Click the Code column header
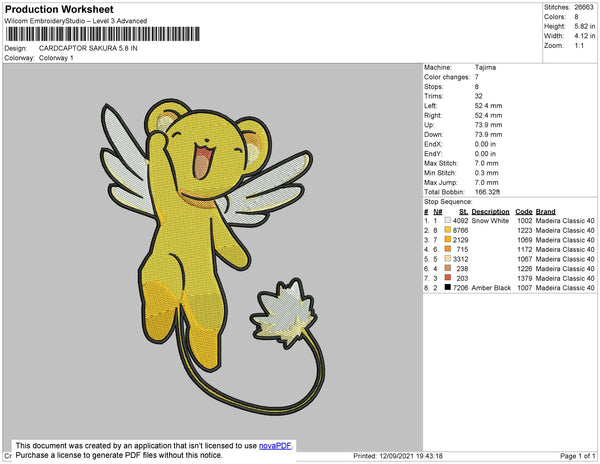The width and height of the screenshot is (600, 464). click(523, 212)
